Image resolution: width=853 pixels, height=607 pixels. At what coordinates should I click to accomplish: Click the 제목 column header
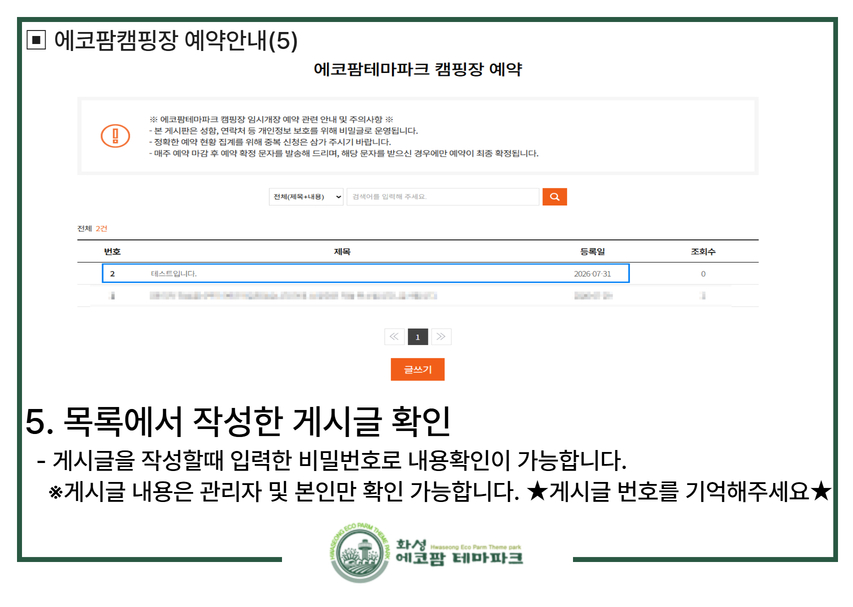342,251
